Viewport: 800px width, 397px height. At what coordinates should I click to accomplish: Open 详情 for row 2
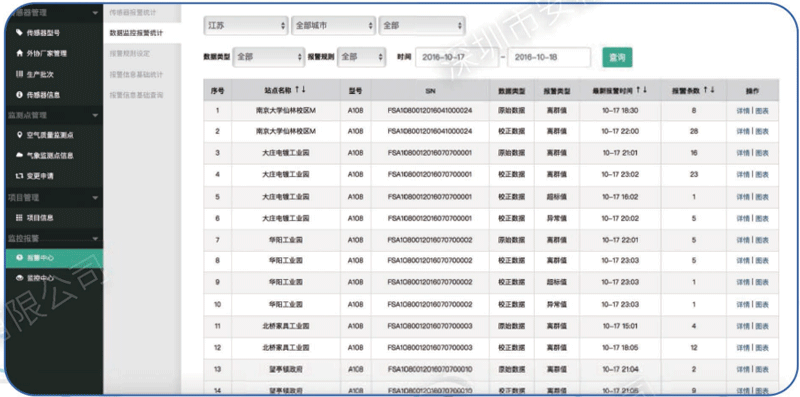click(x=743, y=132)
